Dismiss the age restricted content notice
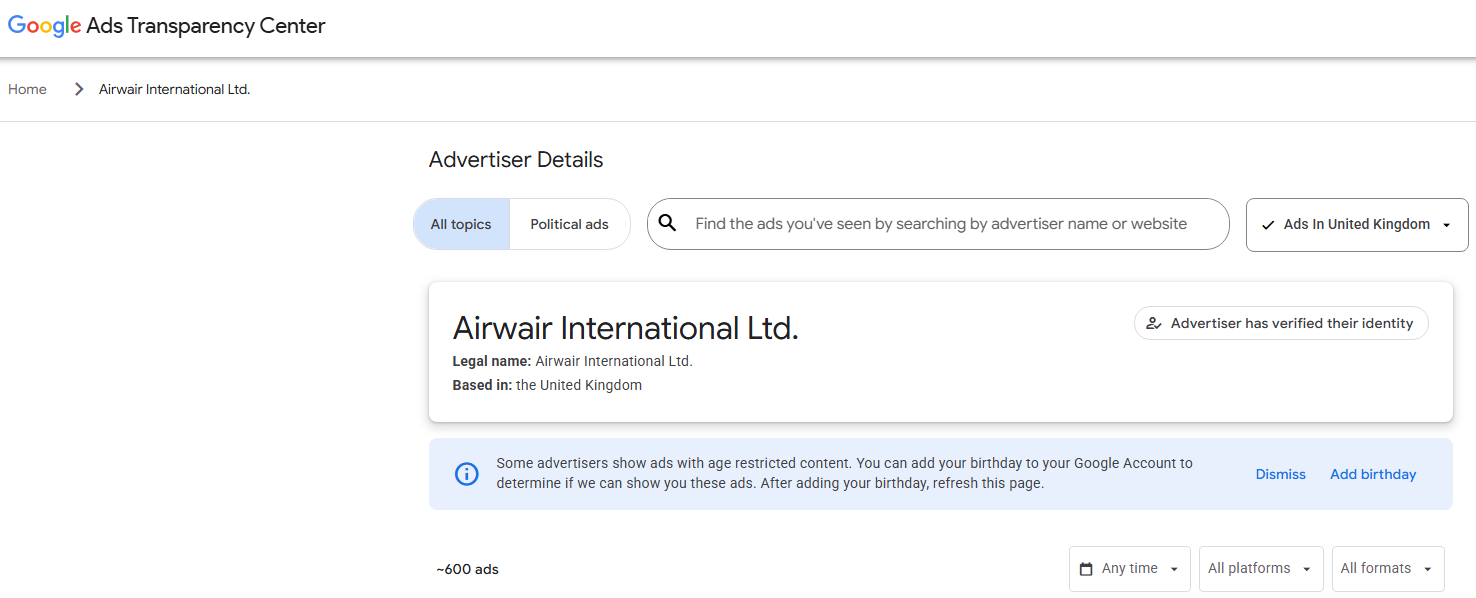Screen dimensions: 1476x598 tap(1280, 474)
